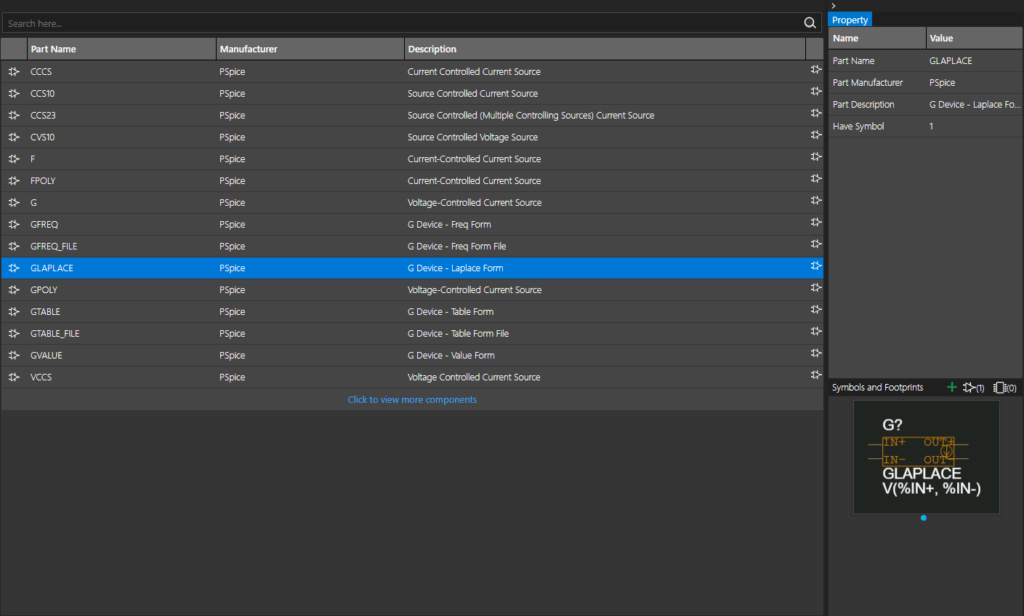Click the symbol icon left of GFREQ_FILE

click(14, 246)
